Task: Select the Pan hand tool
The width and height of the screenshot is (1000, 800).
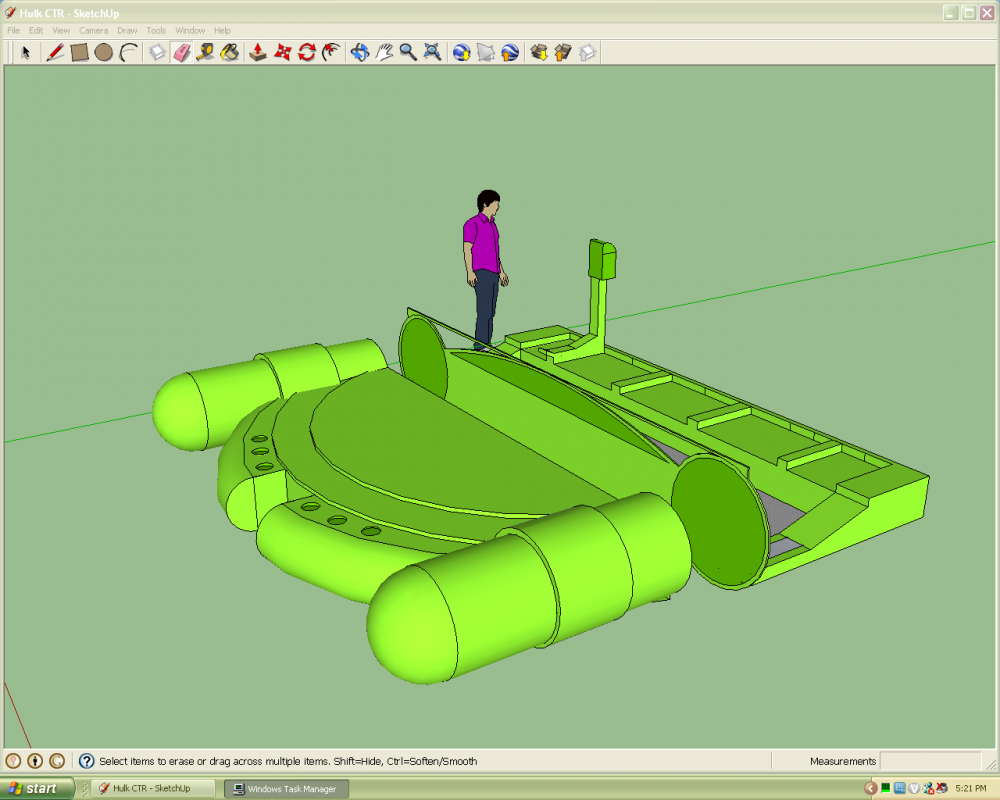Action: tap(384, 52)
